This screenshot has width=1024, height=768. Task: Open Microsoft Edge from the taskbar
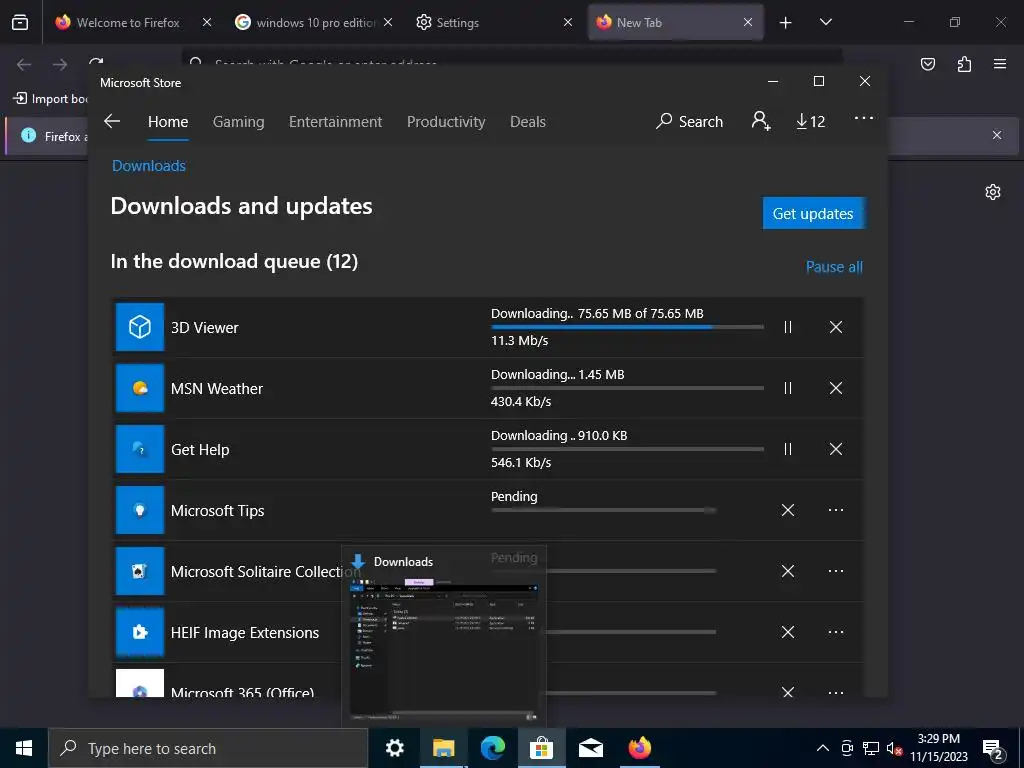[x=492, y=748]
